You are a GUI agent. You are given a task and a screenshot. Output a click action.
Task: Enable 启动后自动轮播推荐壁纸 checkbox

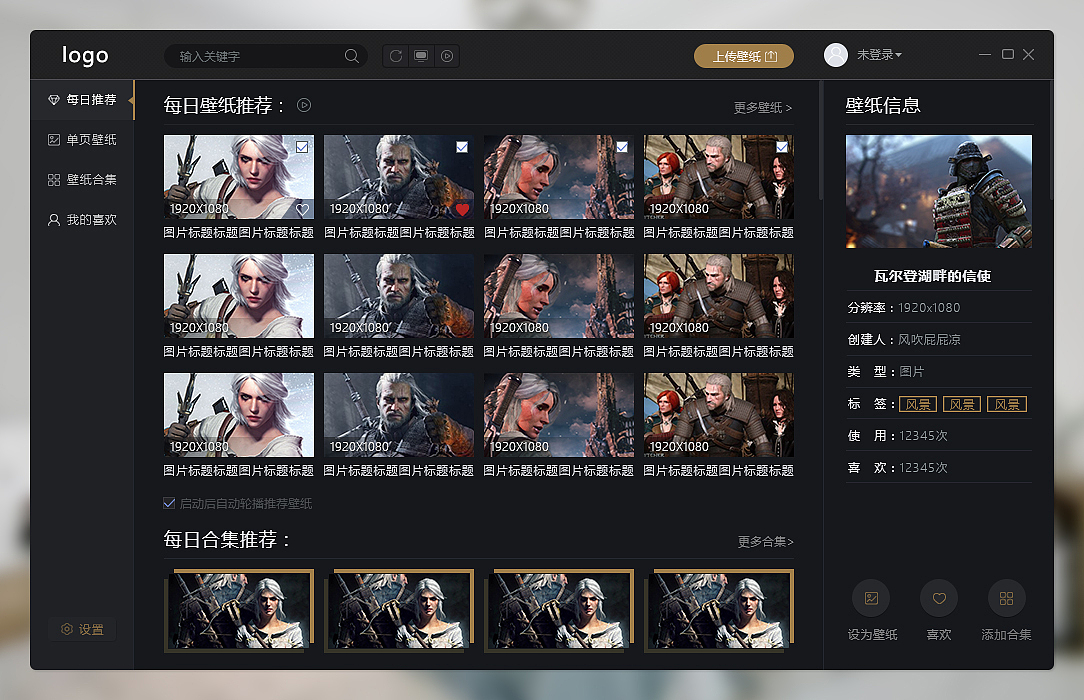(x=170, y=503)
